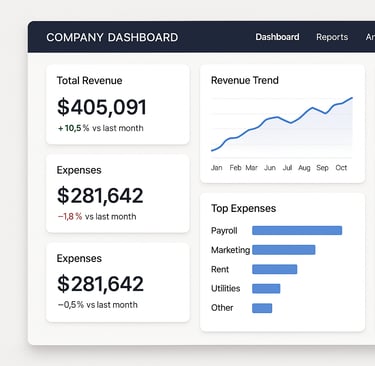Click the Utilities label
Screen dimensions: 375x366
[x=226, y=289]
